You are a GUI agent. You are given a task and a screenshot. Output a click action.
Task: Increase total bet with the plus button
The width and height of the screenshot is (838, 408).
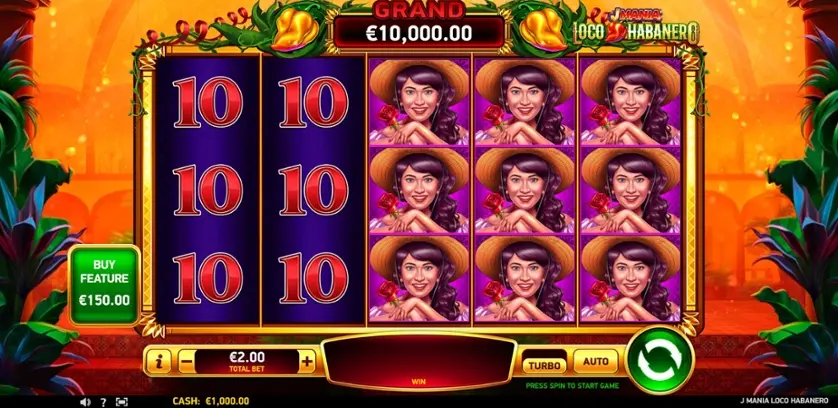[307, 362]
